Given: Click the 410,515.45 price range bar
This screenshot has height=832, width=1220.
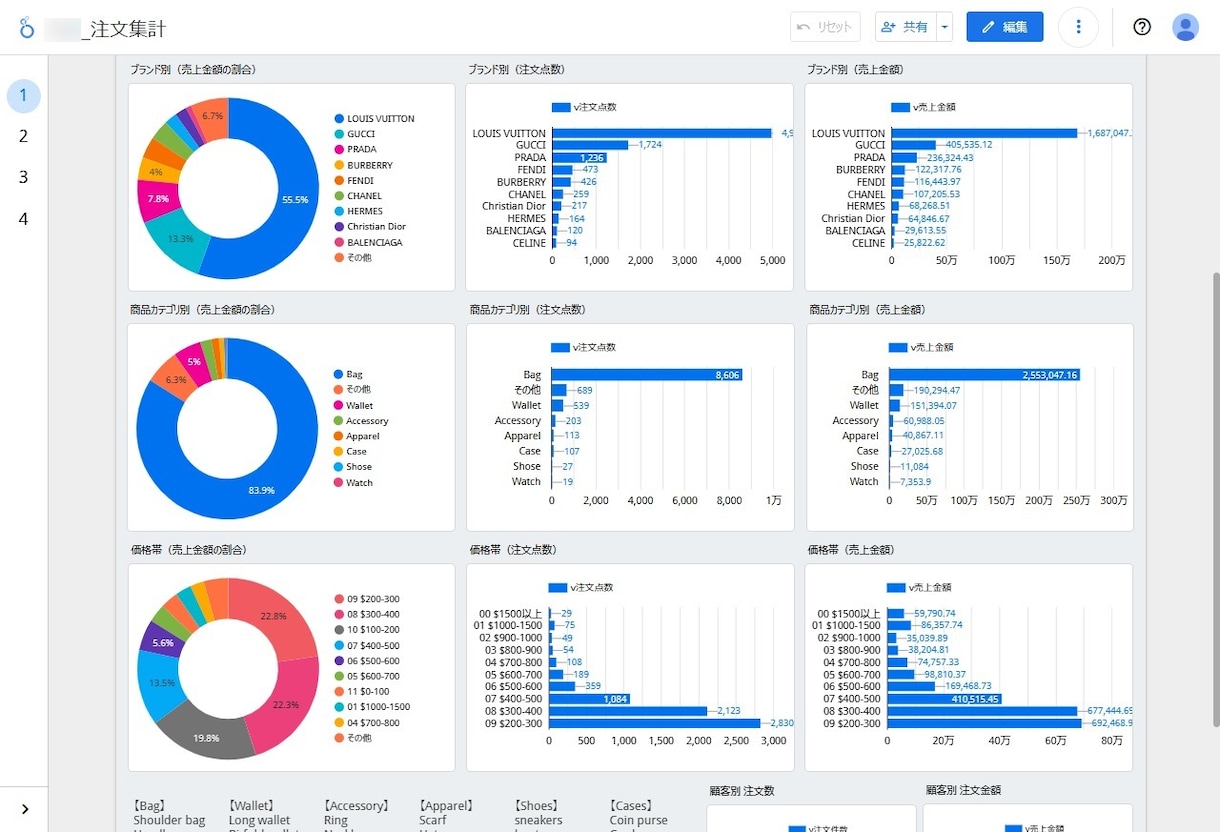Looking at the screenshot, I should click(946, 699).
